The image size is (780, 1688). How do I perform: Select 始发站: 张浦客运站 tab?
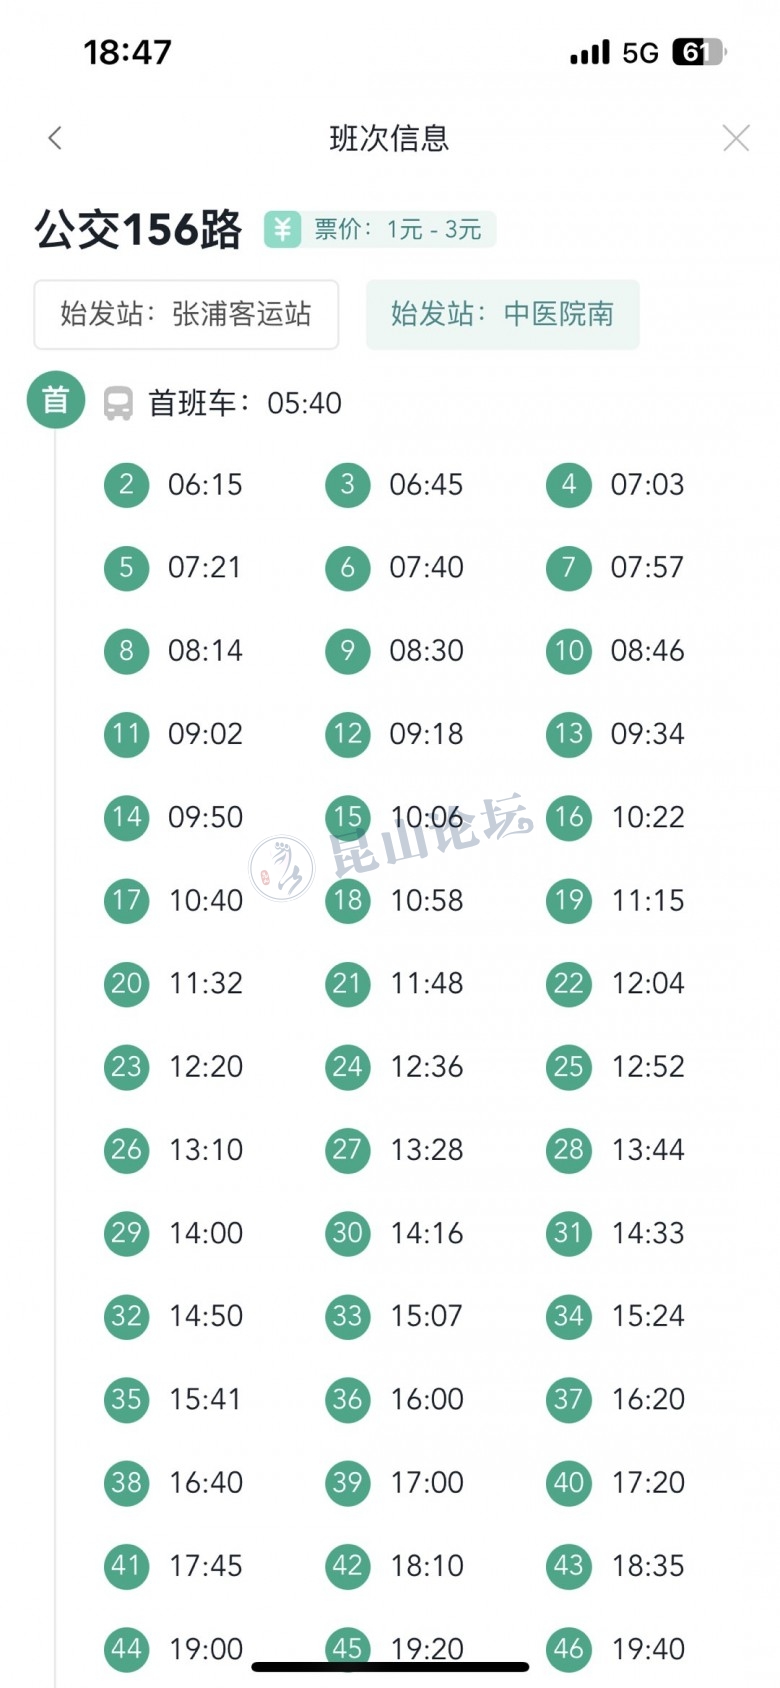186,314
